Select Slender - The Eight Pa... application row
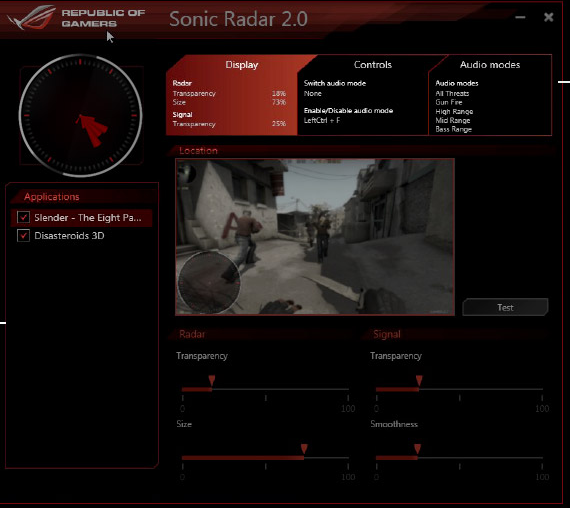 click(x=81, y=218)
